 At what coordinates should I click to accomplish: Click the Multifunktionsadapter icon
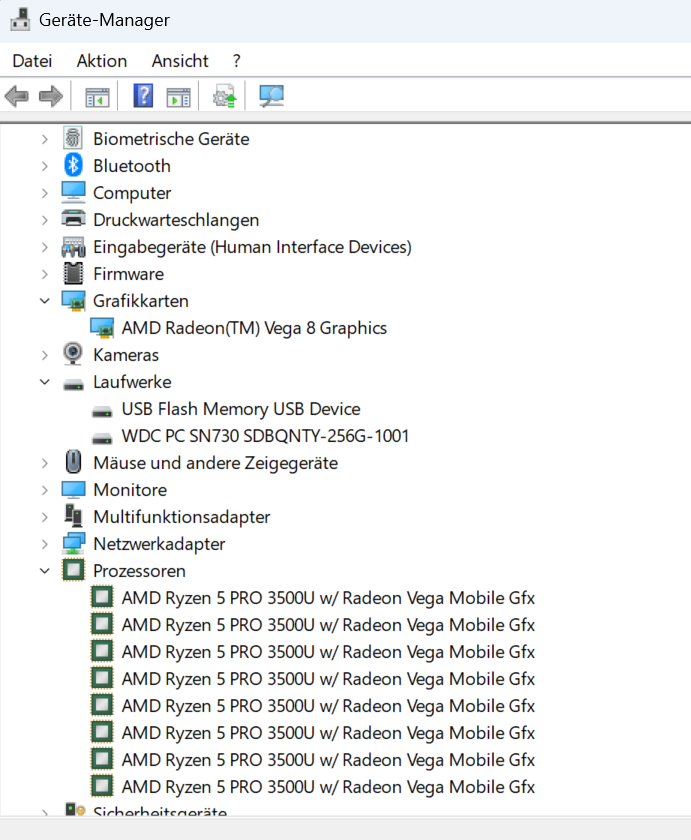point(73,516)
